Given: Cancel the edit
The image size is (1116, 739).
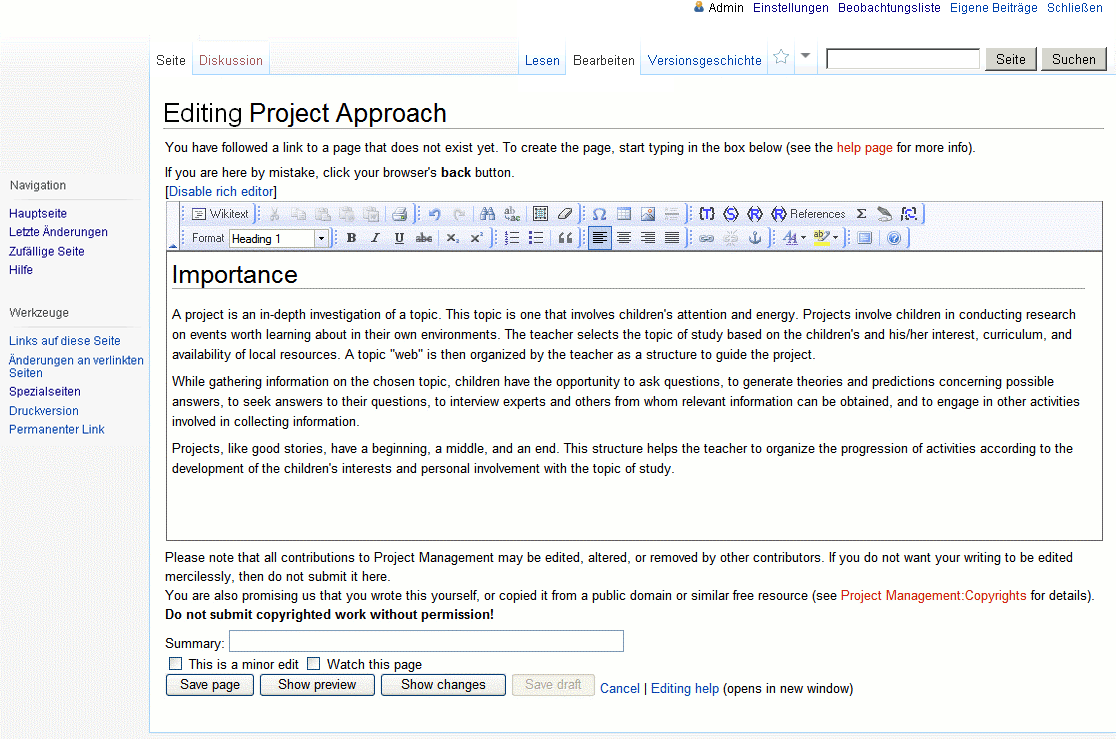Looking at the screenshot, I should [x=620, y=688].
